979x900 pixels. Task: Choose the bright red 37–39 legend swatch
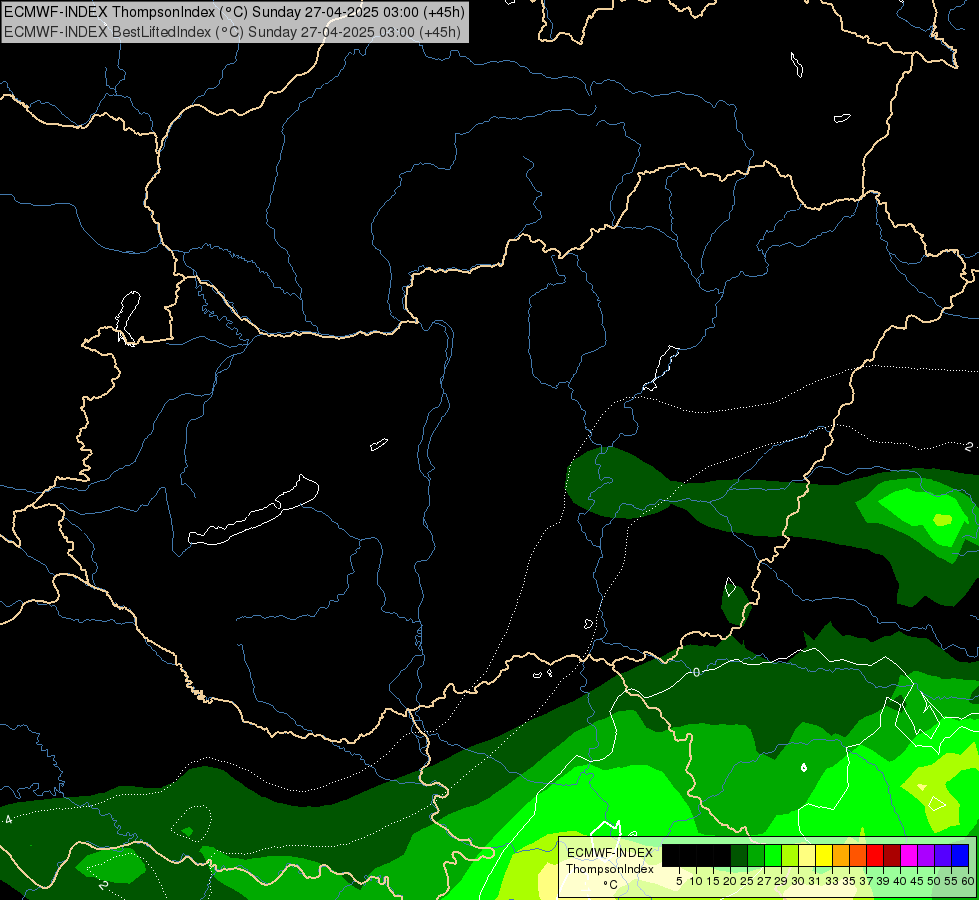click(875, 856)
